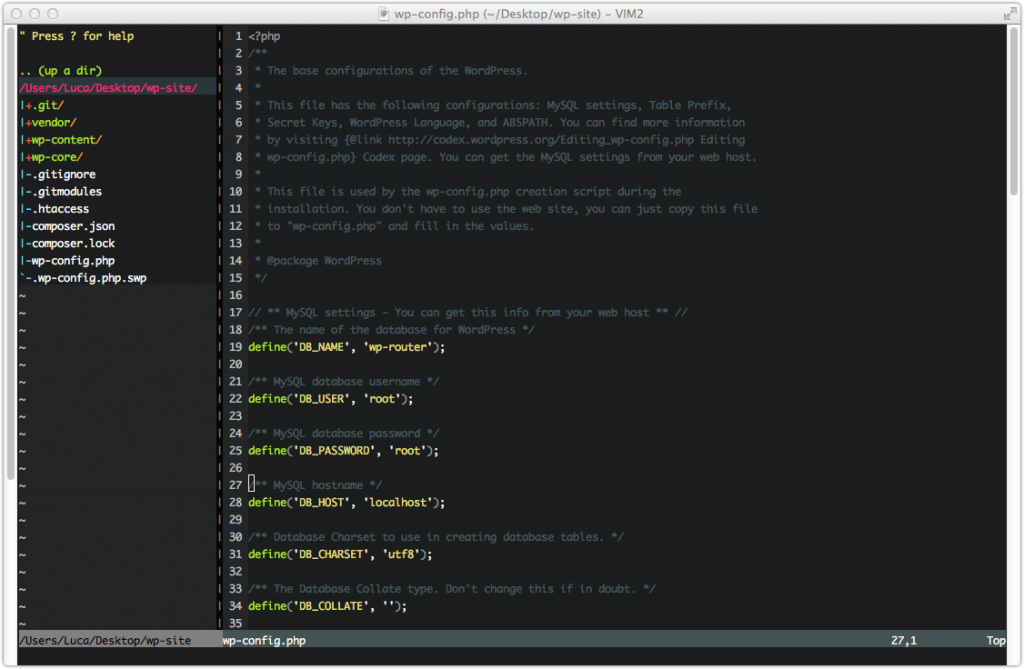Click the define DB_NAME line

[x=347, y=347]
